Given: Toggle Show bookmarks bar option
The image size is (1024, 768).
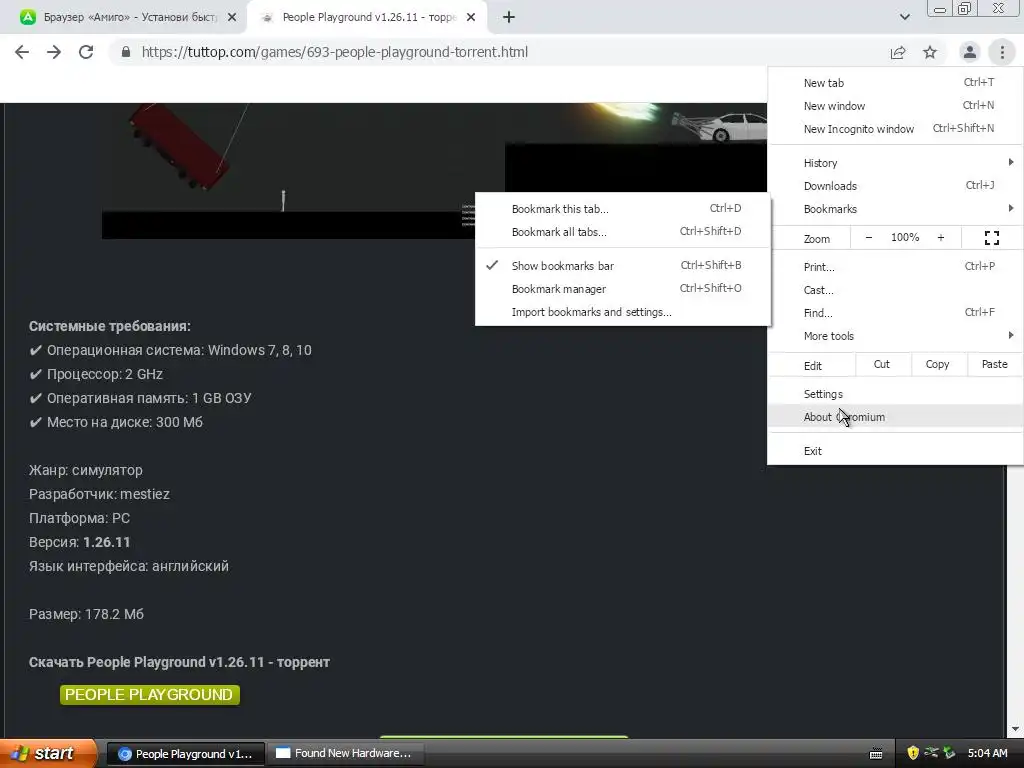Looking at the screenshot, I should pos(623,266).
